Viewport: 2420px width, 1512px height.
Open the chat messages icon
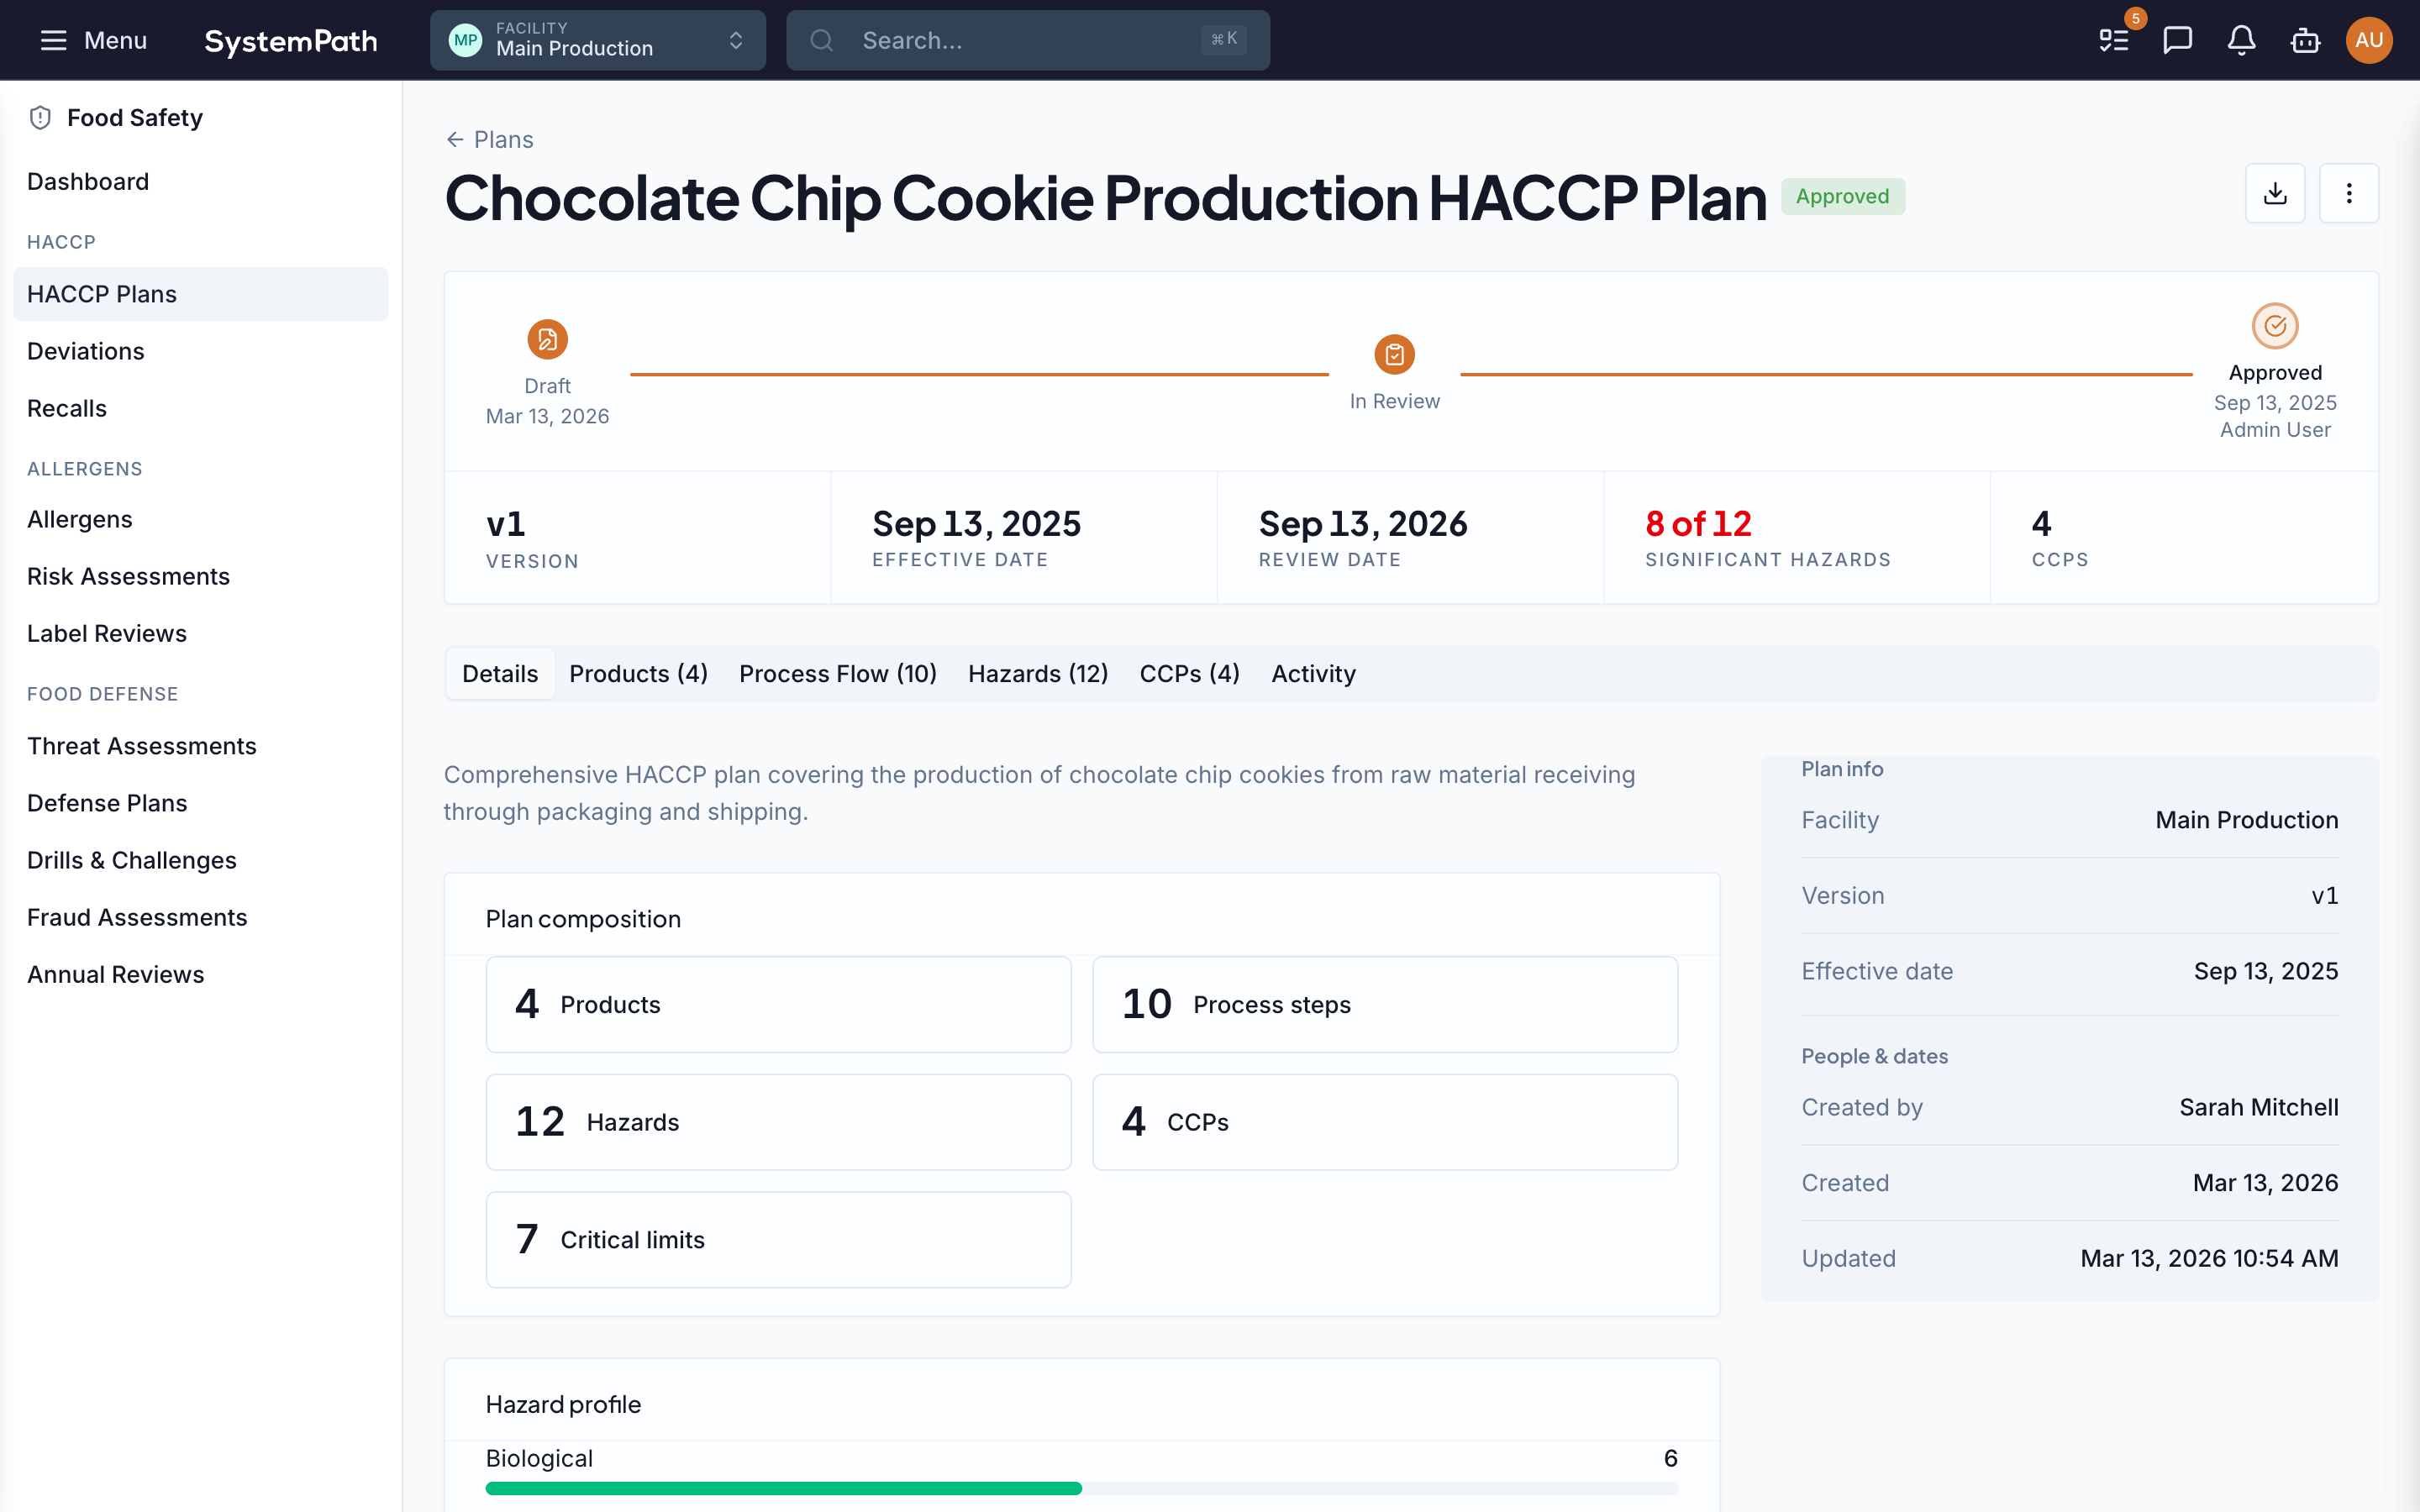pos(2177,40)
